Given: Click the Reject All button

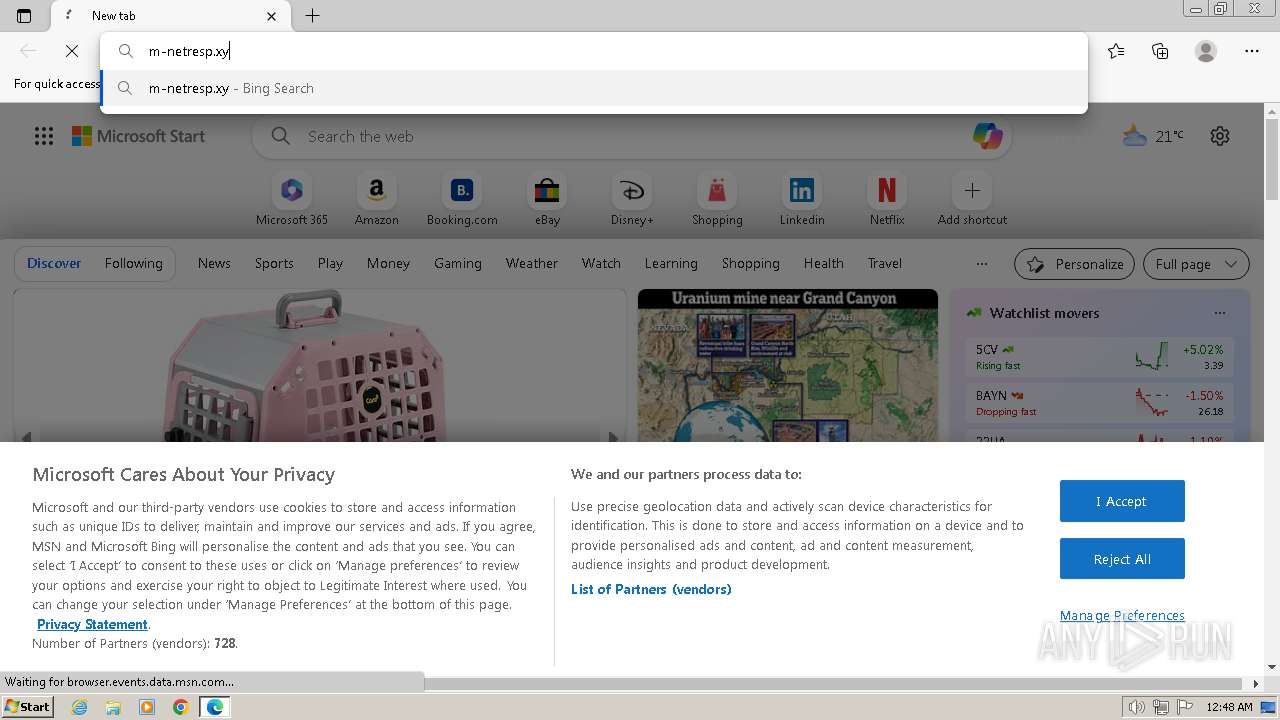Looking at the screenshot, I should click(x=1122, y=559).
